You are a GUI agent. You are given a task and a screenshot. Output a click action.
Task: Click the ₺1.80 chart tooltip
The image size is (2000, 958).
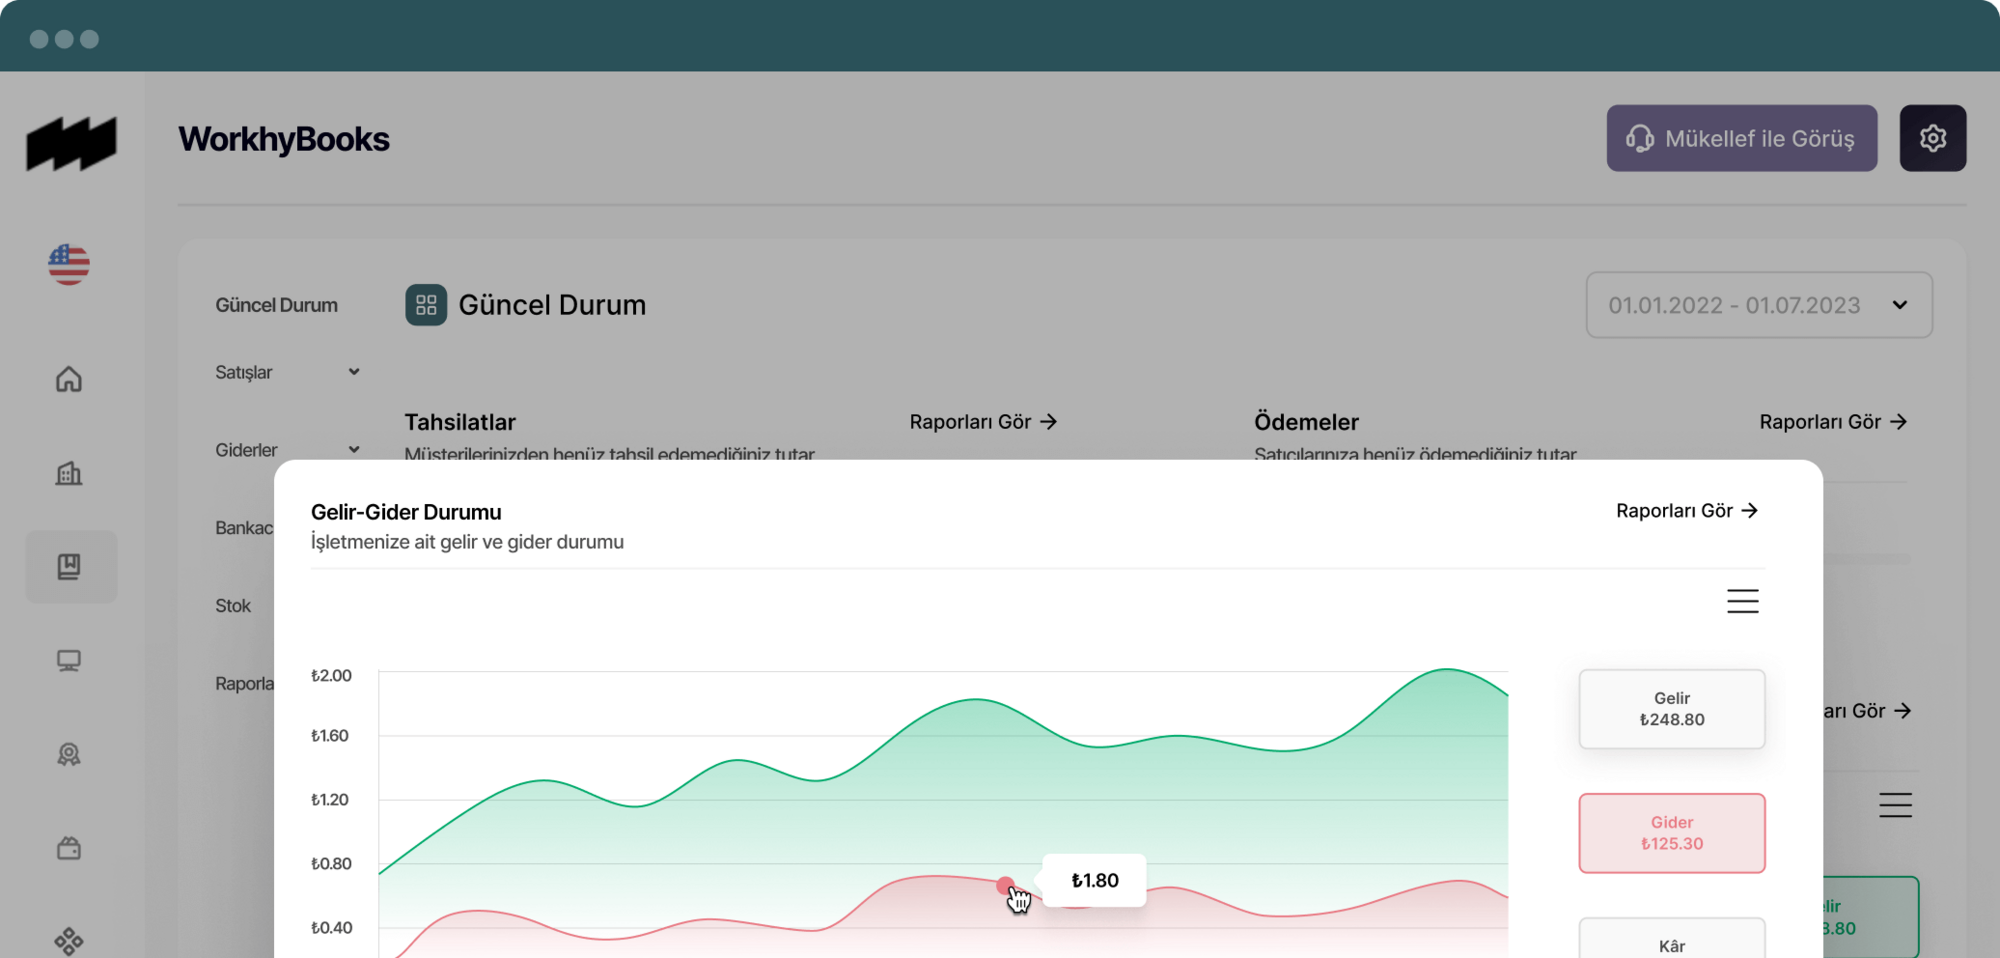coord(1094,880)
